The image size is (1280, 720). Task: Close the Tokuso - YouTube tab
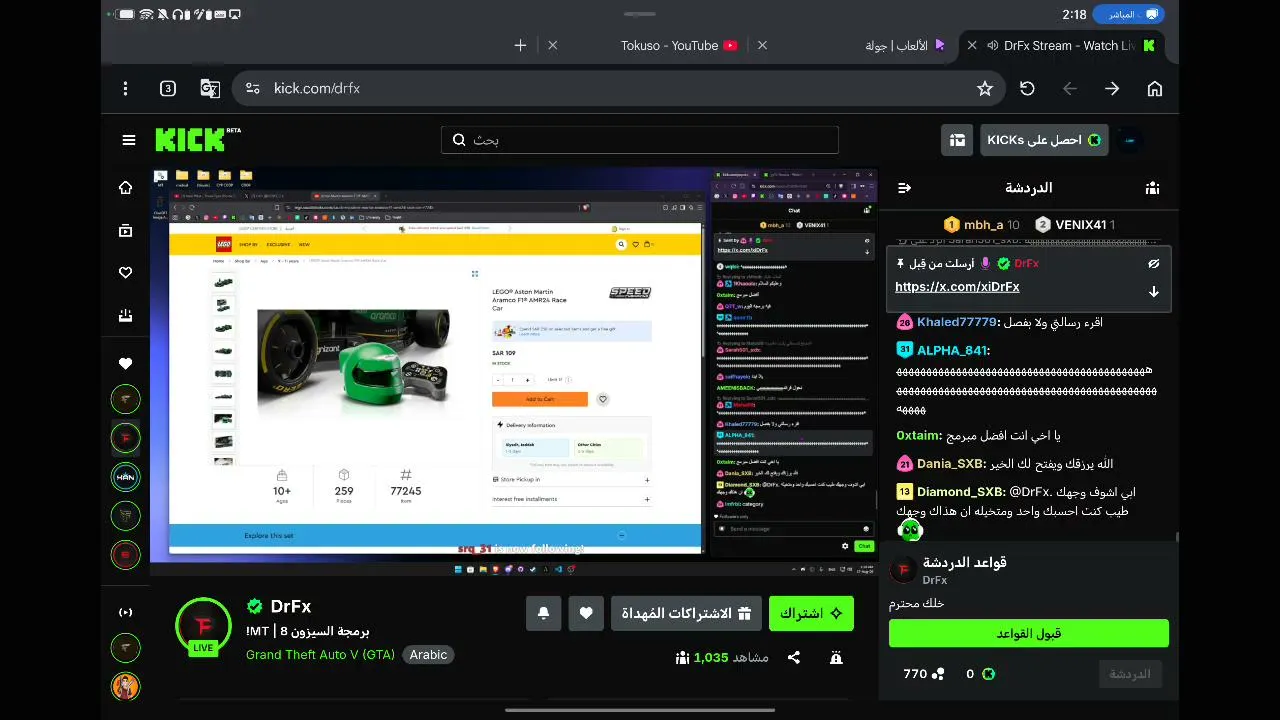tap(553, 46)
